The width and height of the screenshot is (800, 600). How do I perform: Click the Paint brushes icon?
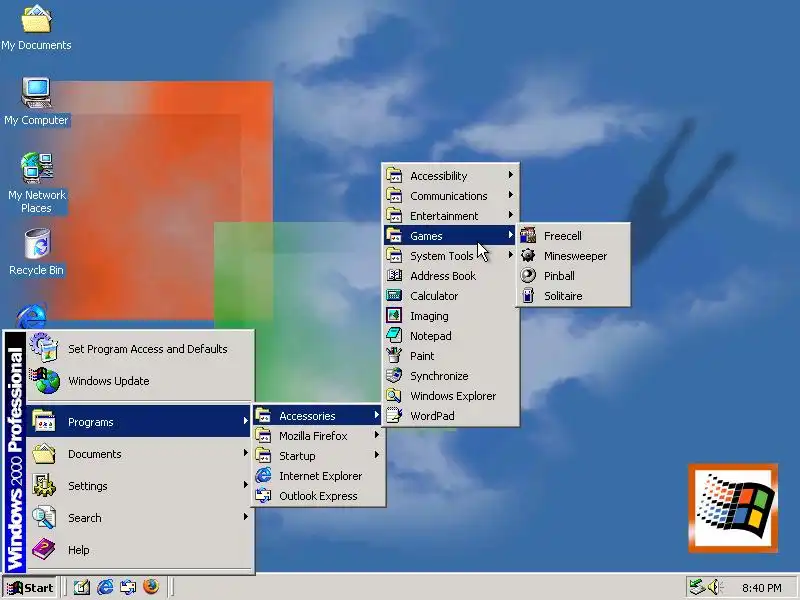point(394,356)
